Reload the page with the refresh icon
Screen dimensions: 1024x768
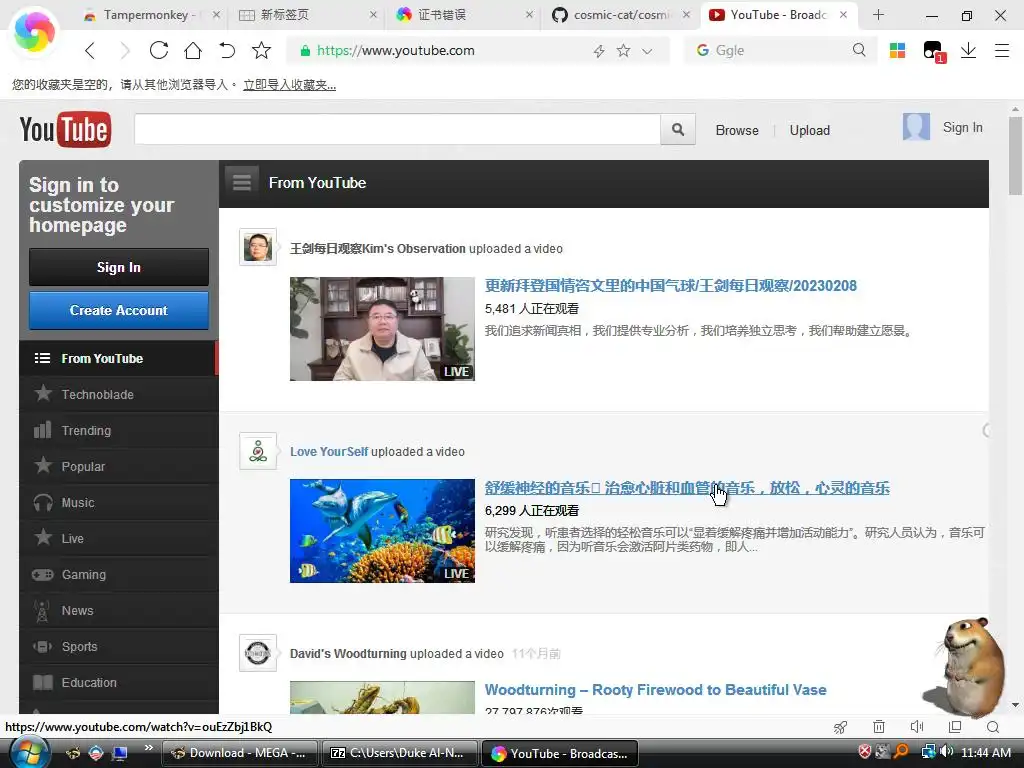[159, 50]
